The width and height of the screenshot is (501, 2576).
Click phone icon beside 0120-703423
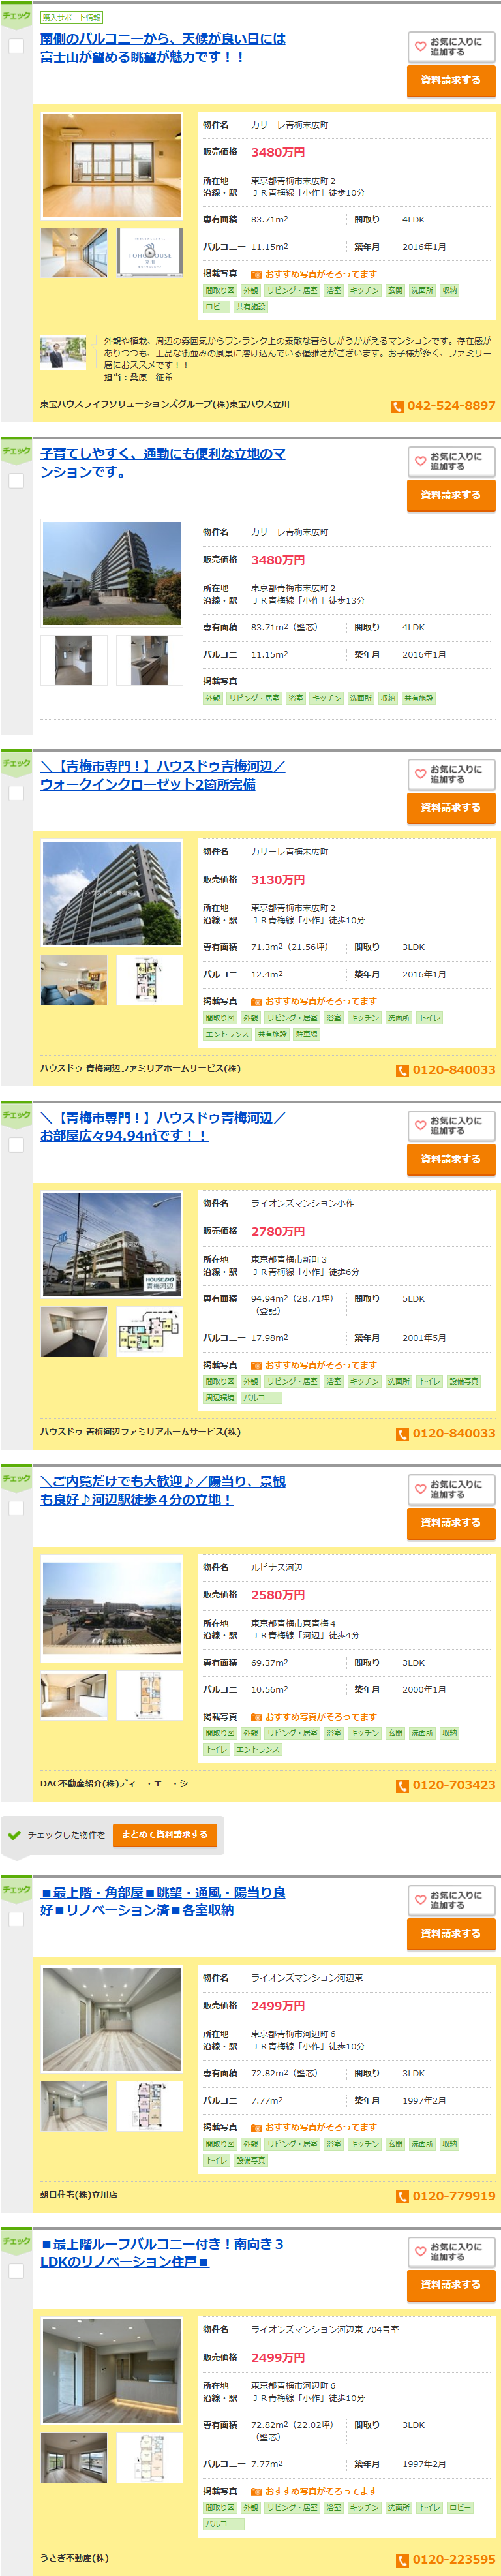(x=402, y=1785)
